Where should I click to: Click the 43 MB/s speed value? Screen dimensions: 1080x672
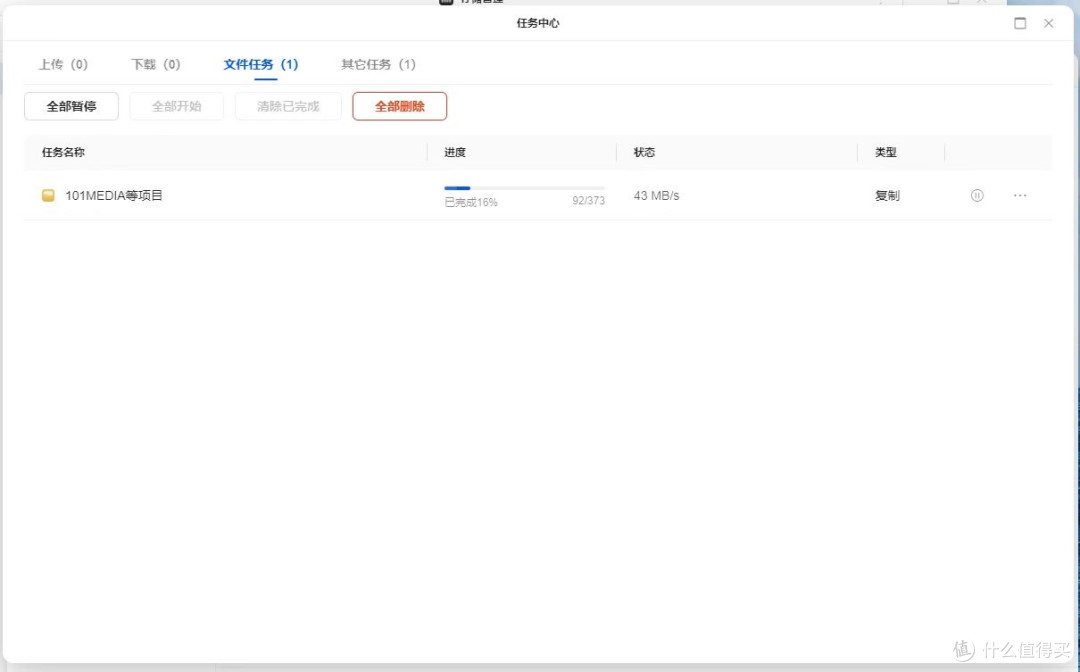(x=656, y=196)
